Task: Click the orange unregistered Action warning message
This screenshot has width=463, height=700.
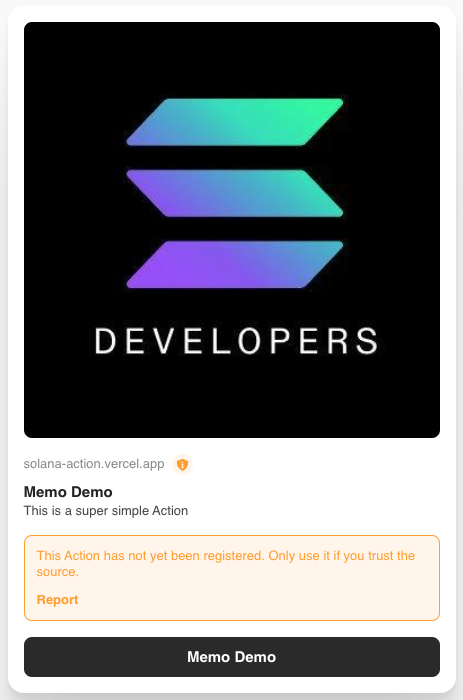Action: [x=226, y=563]
